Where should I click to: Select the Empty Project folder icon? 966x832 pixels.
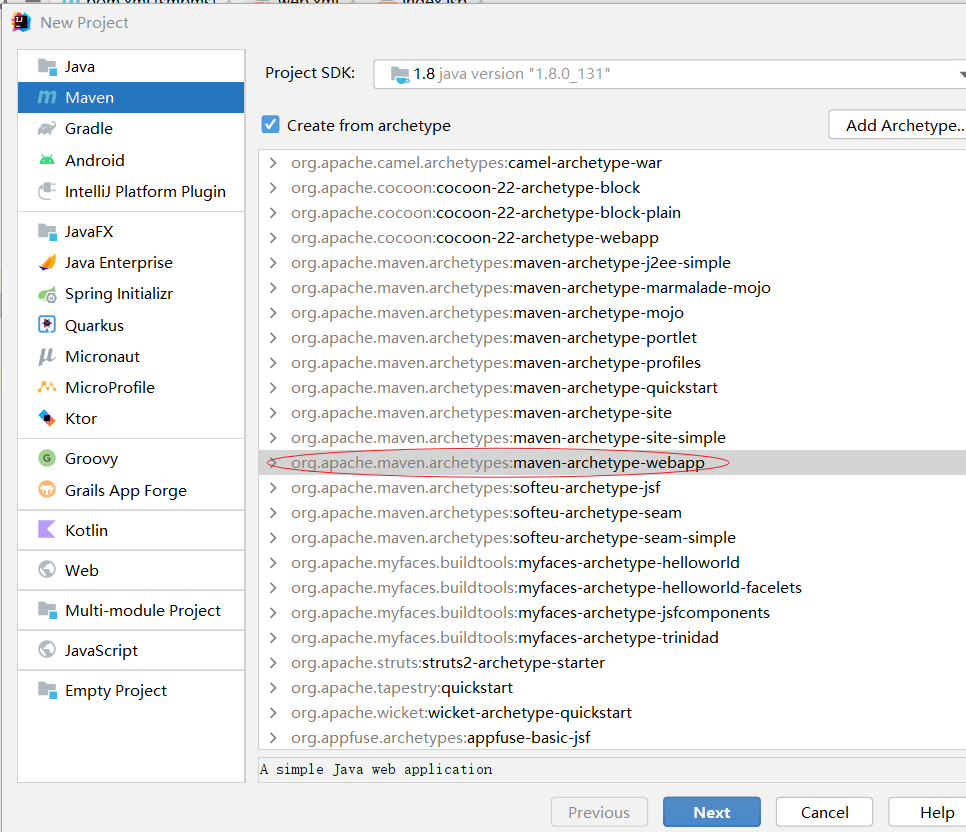(x=47, y=690)
